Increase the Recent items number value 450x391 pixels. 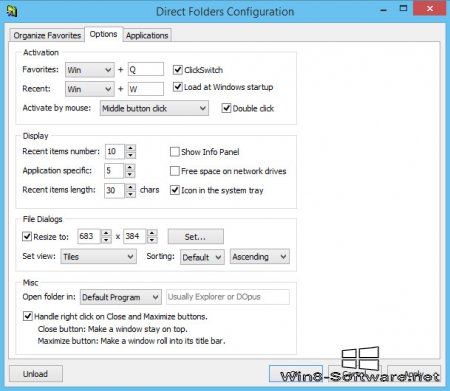pyautogui.click(x=130, y=148)
